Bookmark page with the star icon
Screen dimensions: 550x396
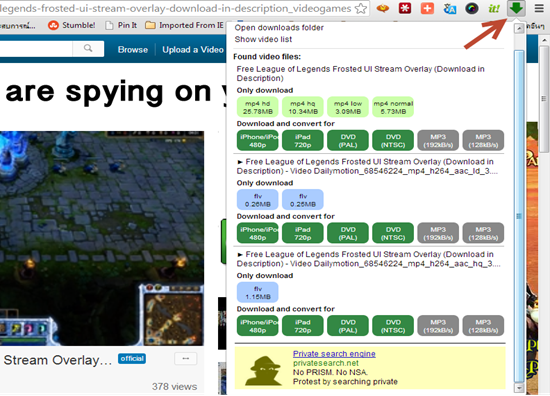coord(361,8)
